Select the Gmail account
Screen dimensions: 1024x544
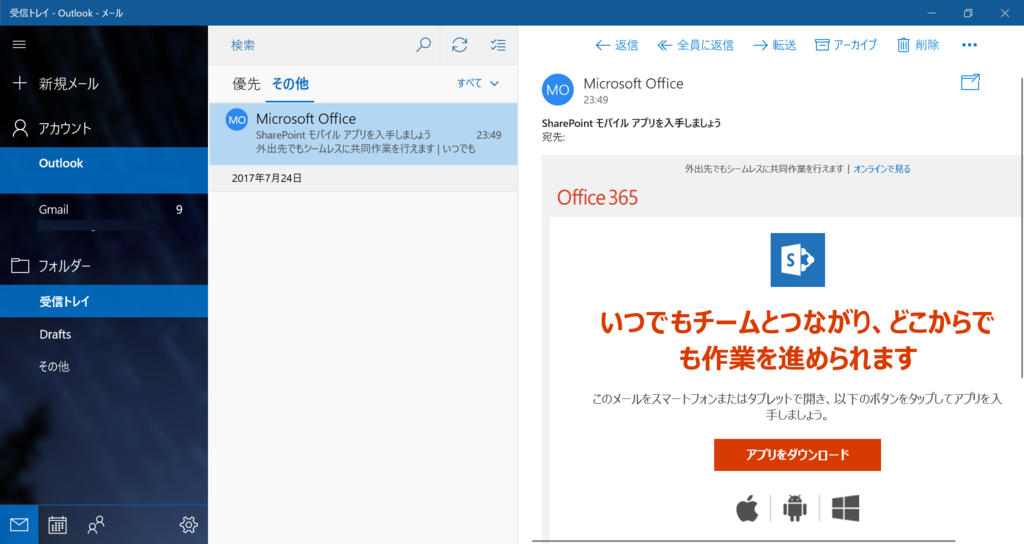pos(104,216)
